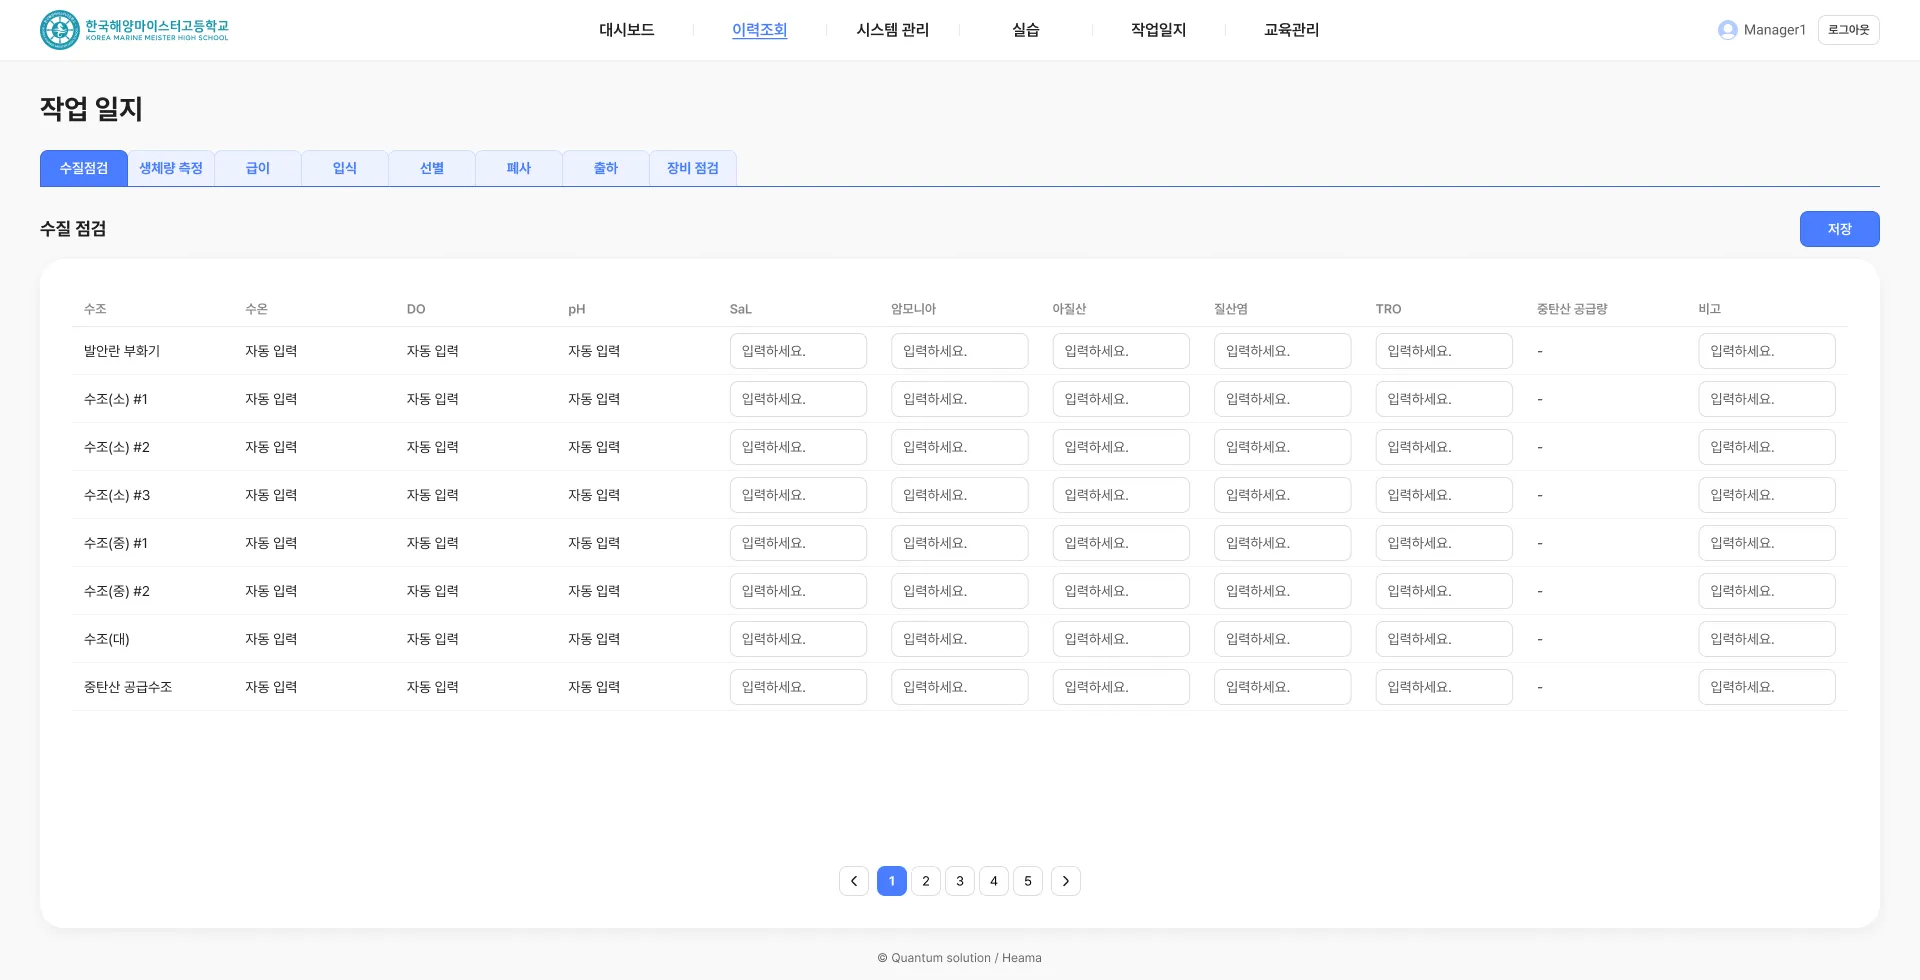Click the Manager1 user avatar icon
The image size is (1920, 980).
point(1727,30)
